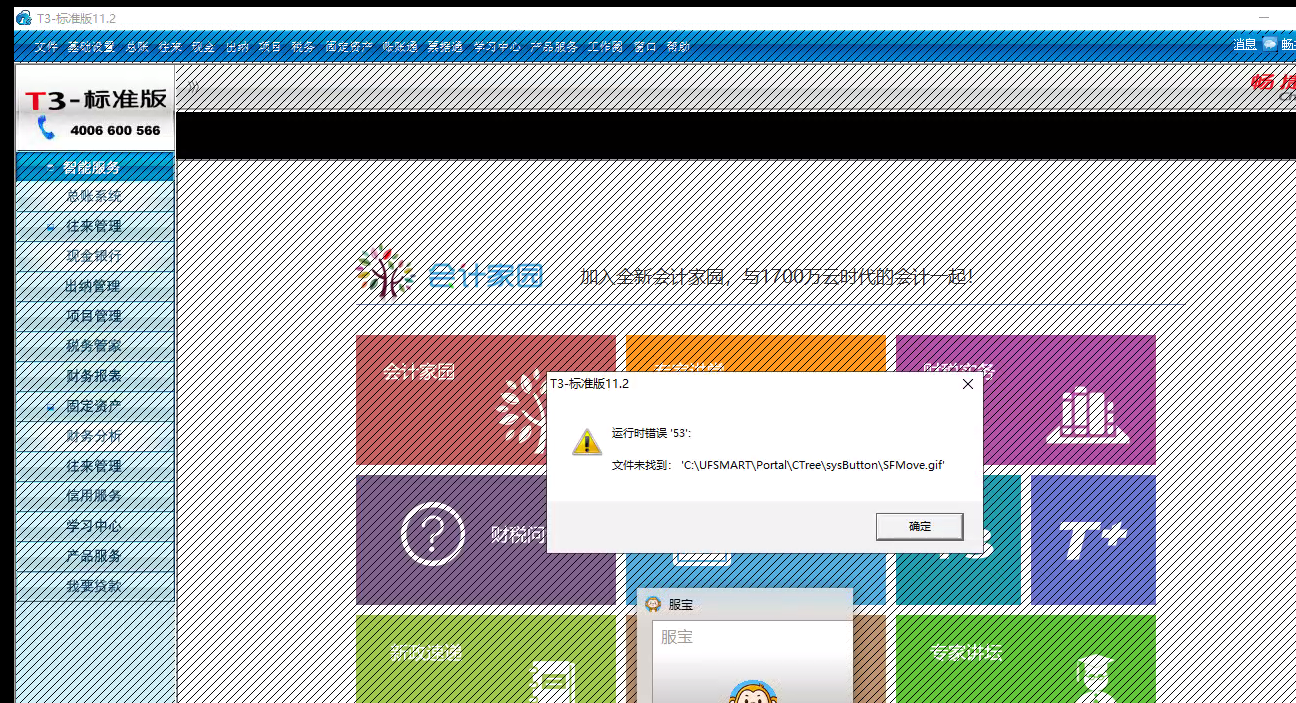Open the T+ tile

1093,539
